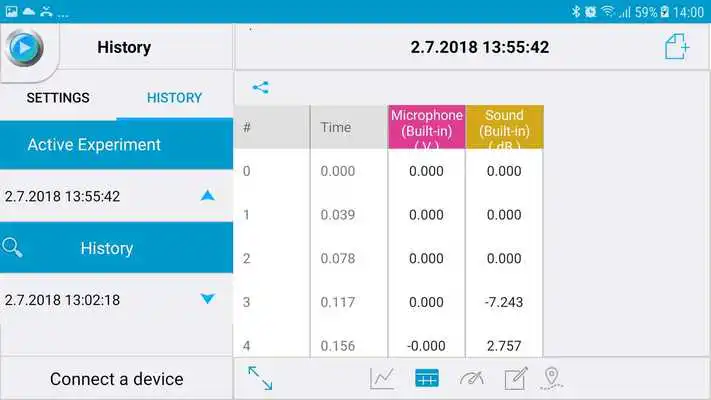Open the gauge meter view

(x=471, y=378)
